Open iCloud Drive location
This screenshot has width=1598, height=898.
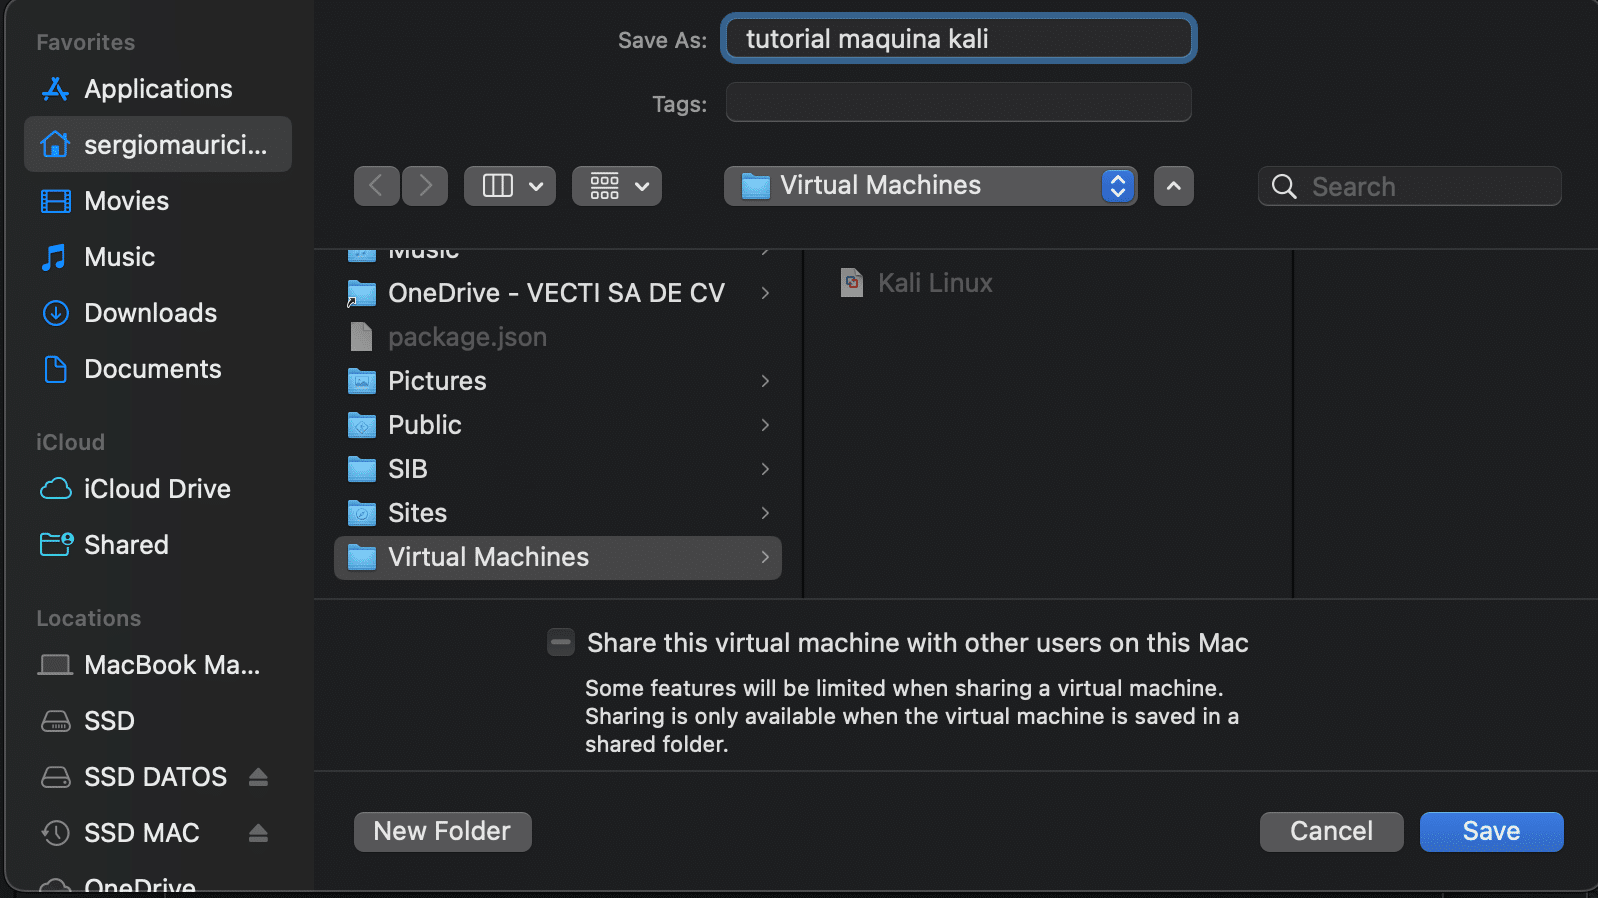156,489
